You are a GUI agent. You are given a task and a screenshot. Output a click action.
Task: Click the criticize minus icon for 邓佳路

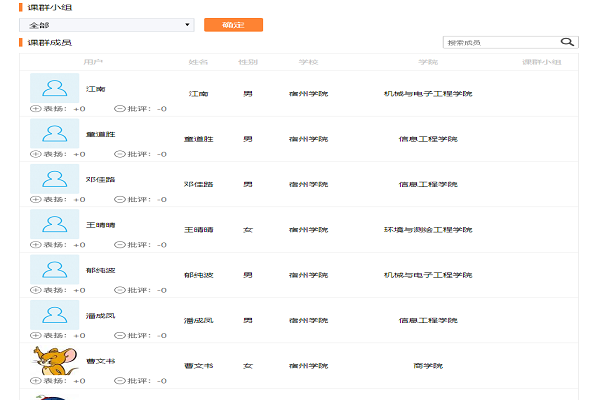pyautogui.click(x=120, y=199)
